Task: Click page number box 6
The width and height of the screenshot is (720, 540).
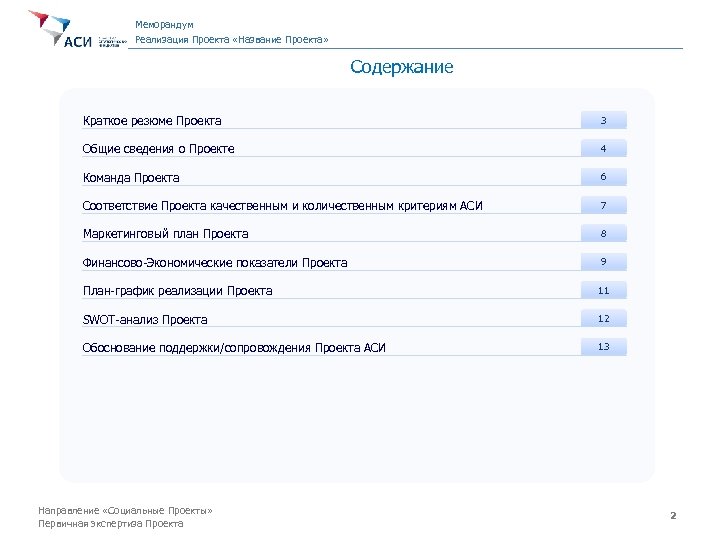Action: point(603,177)
